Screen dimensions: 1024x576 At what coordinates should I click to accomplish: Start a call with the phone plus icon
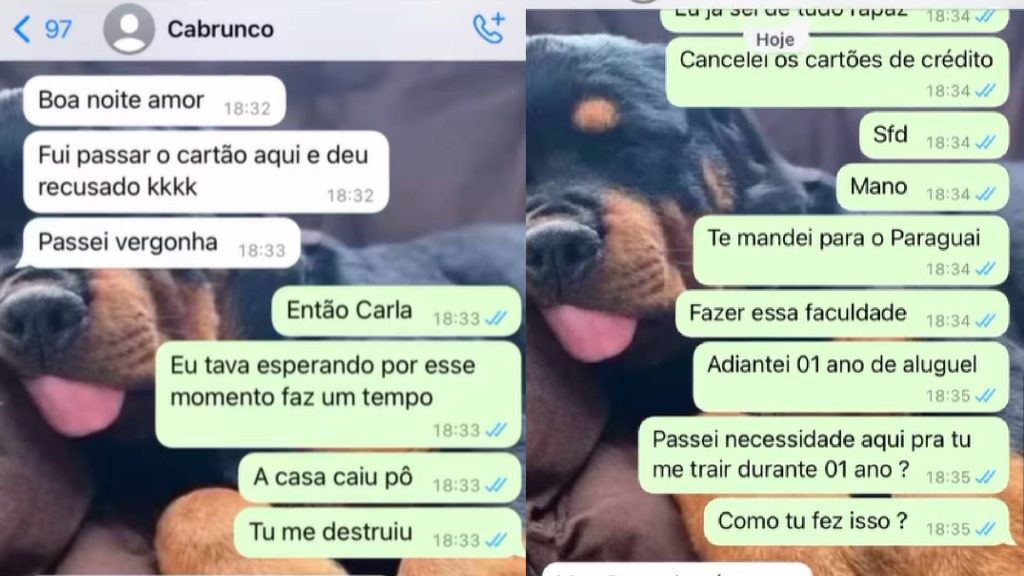click(x=488, y=29)
